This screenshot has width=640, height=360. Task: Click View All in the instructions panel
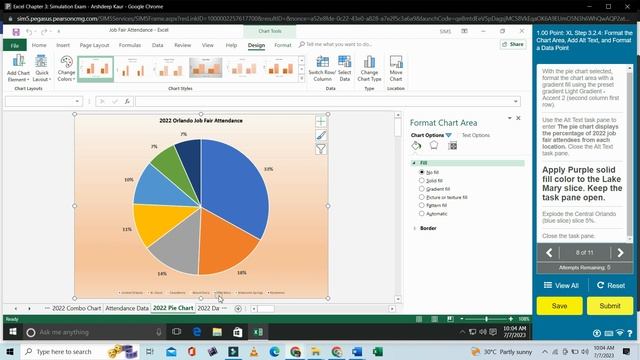[x=561, y=285]
